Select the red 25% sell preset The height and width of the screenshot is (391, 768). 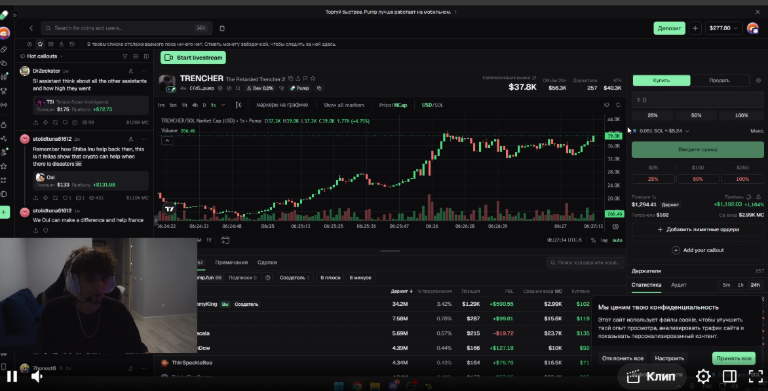(653, 179)
